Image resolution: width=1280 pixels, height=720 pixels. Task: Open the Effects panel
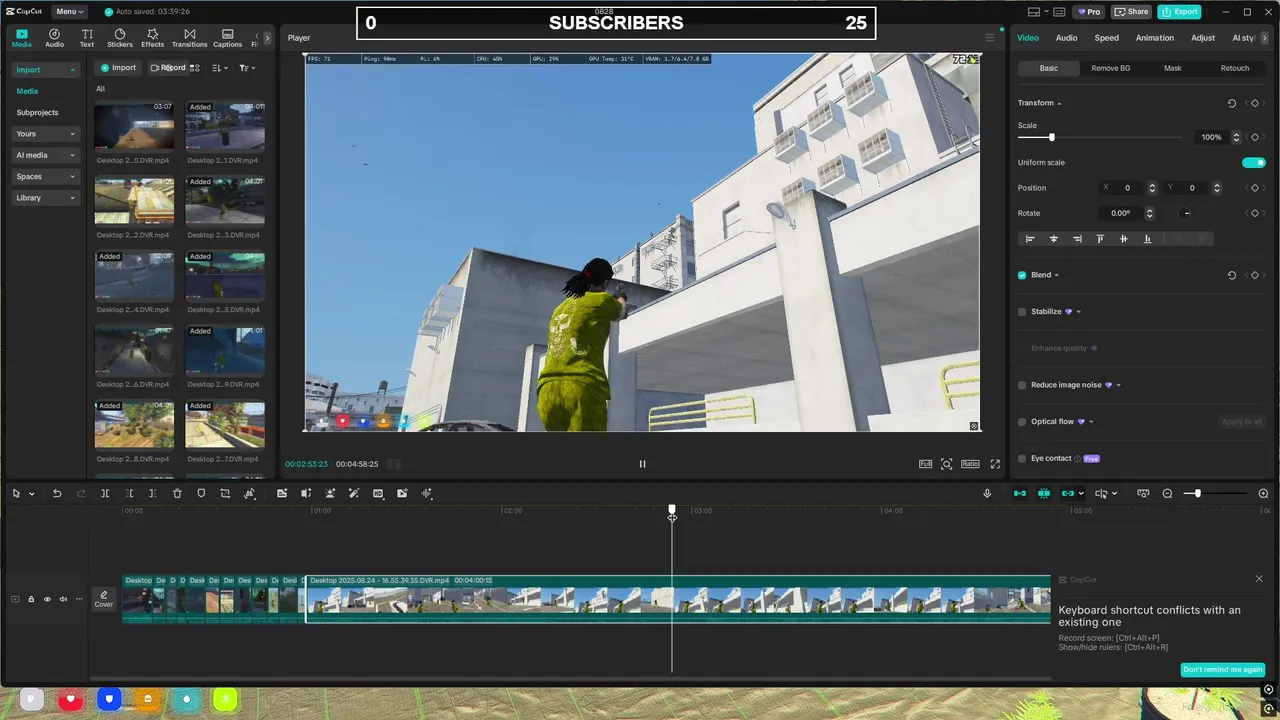coord(152,38)
